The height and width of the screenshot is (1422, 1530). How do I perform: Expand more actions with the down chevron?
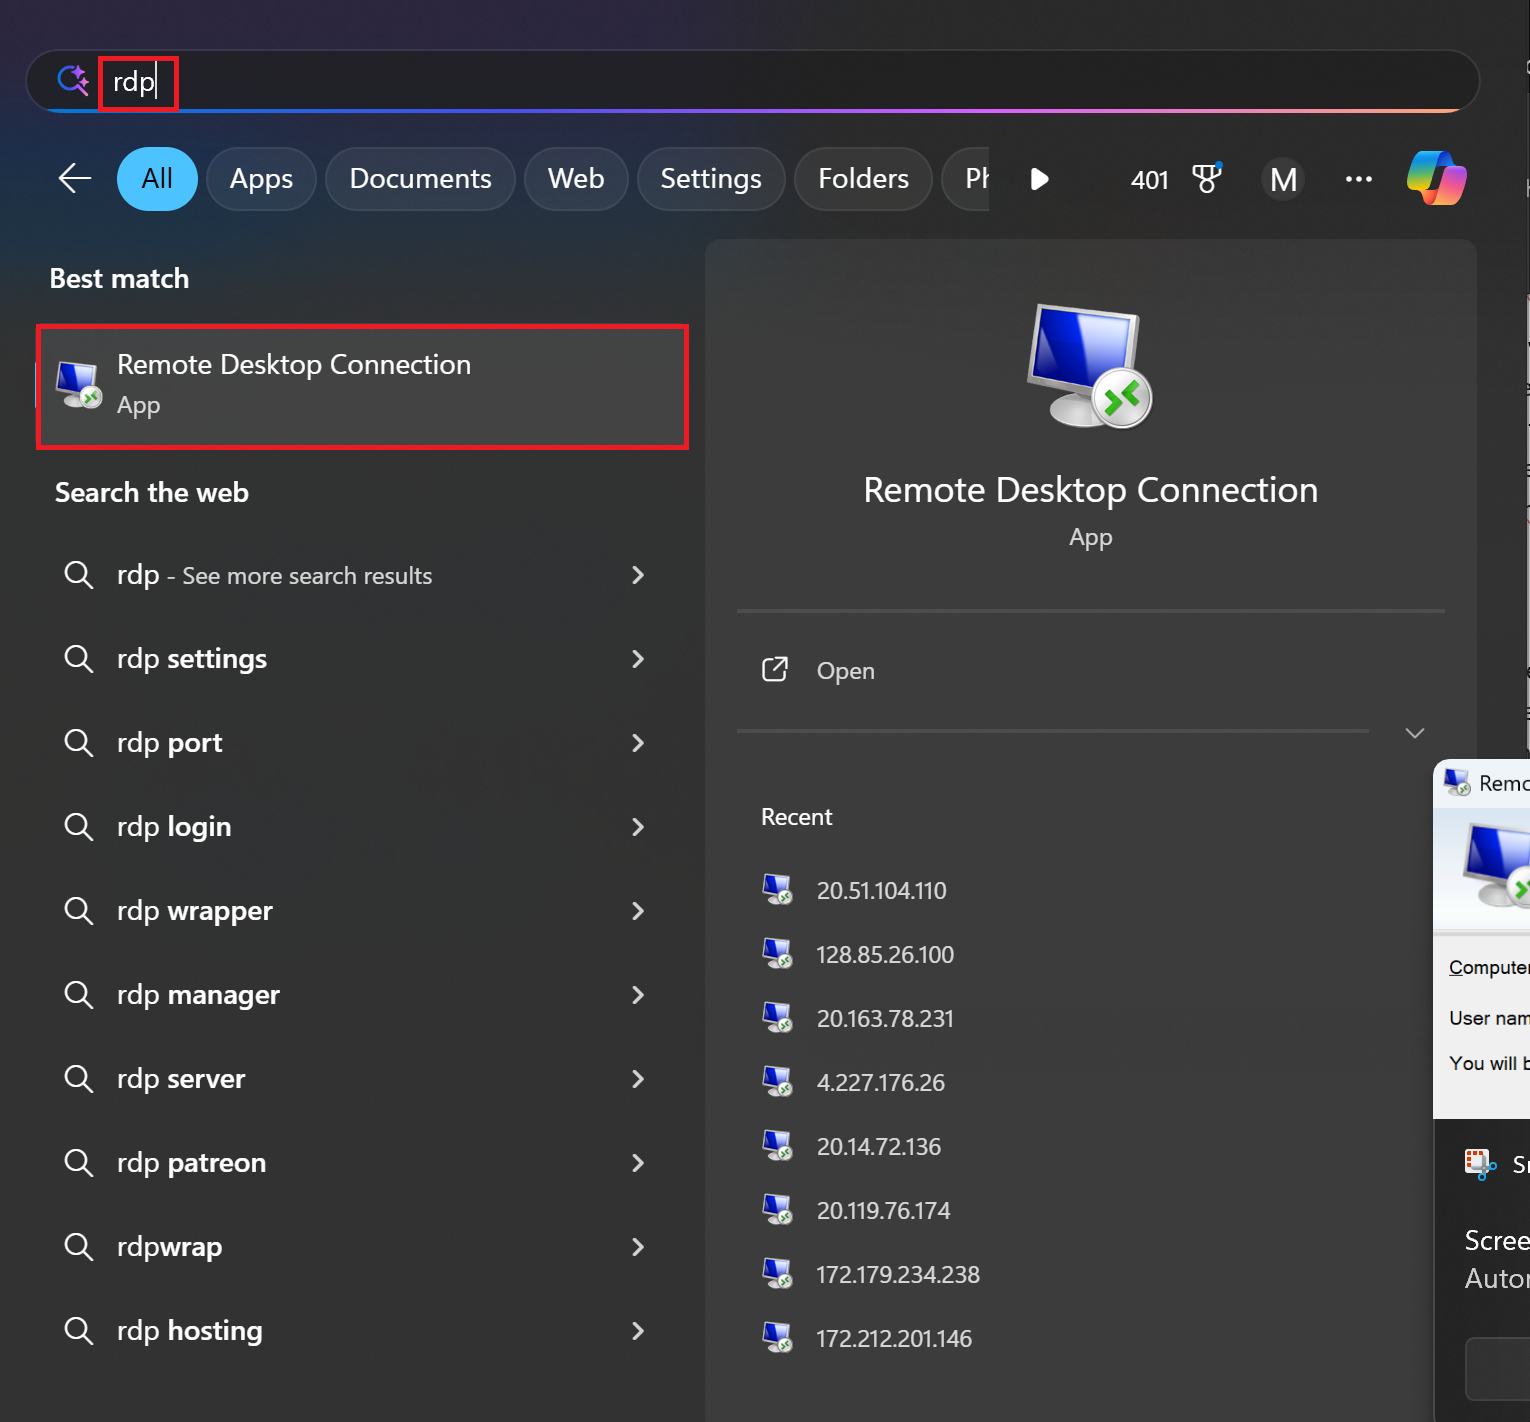pos(1414,733)
